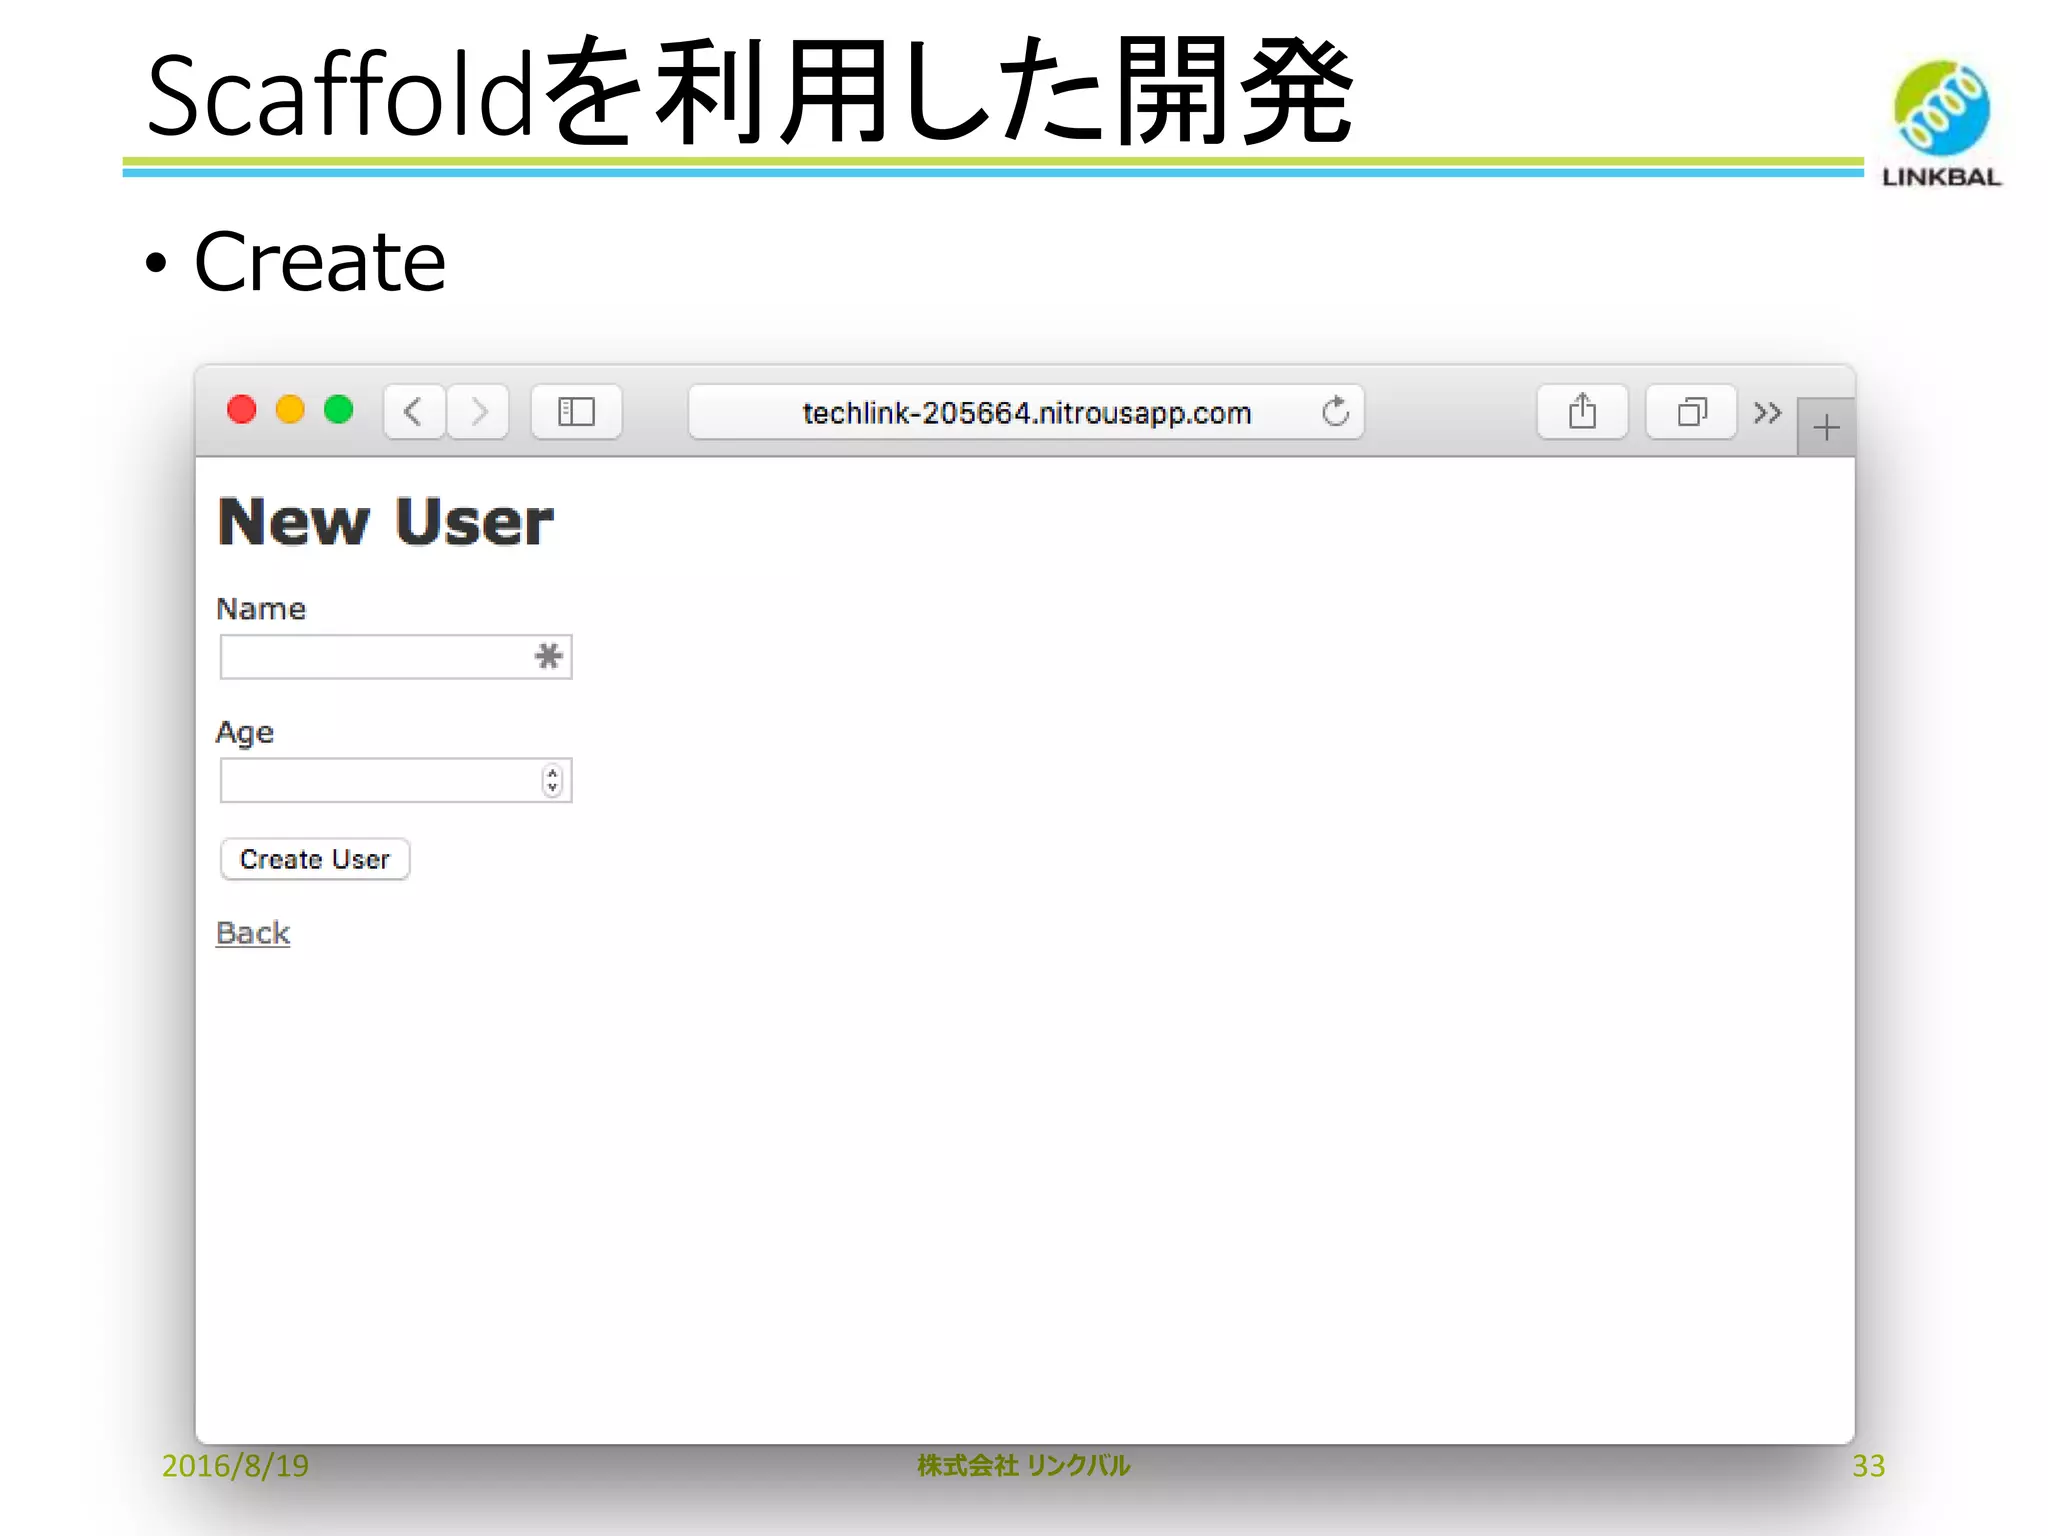Go forward with Safari's forward arrow

click(479, 412)
